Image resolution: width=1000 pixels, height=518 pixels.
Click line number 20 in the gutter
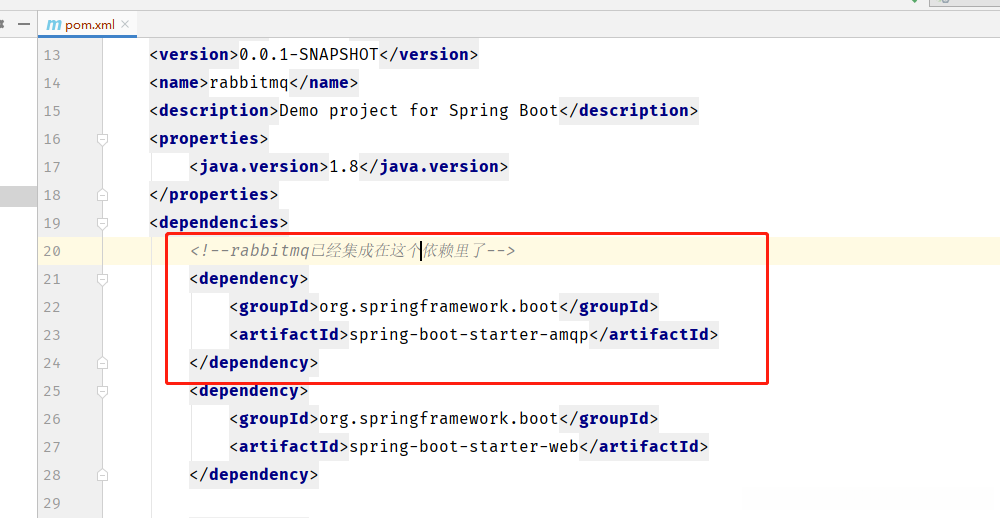point(51,251)
